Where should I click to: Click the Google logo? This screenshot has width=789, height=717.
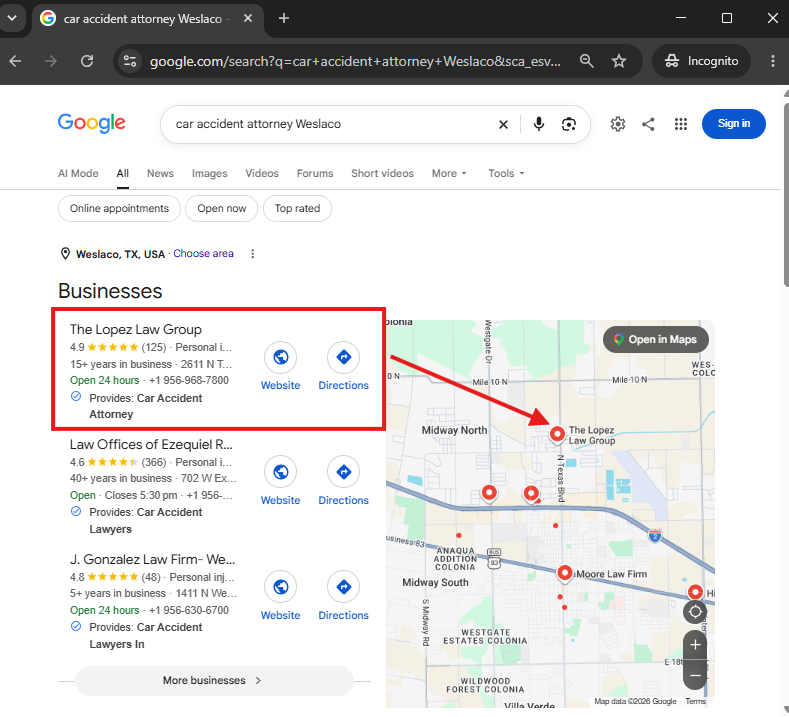click(92, 123)
